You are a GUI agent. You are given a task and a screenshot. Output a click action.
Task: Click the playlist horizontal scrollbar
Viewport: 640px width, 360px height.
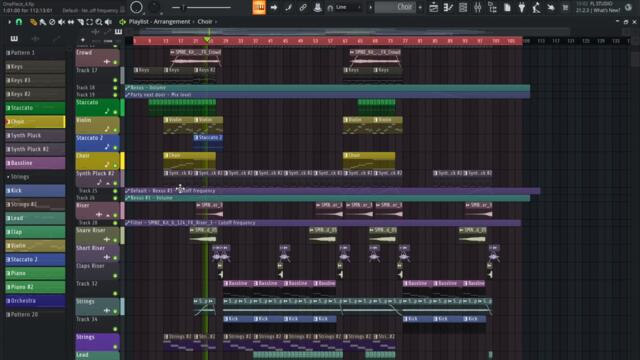click(x=351, y=31)
